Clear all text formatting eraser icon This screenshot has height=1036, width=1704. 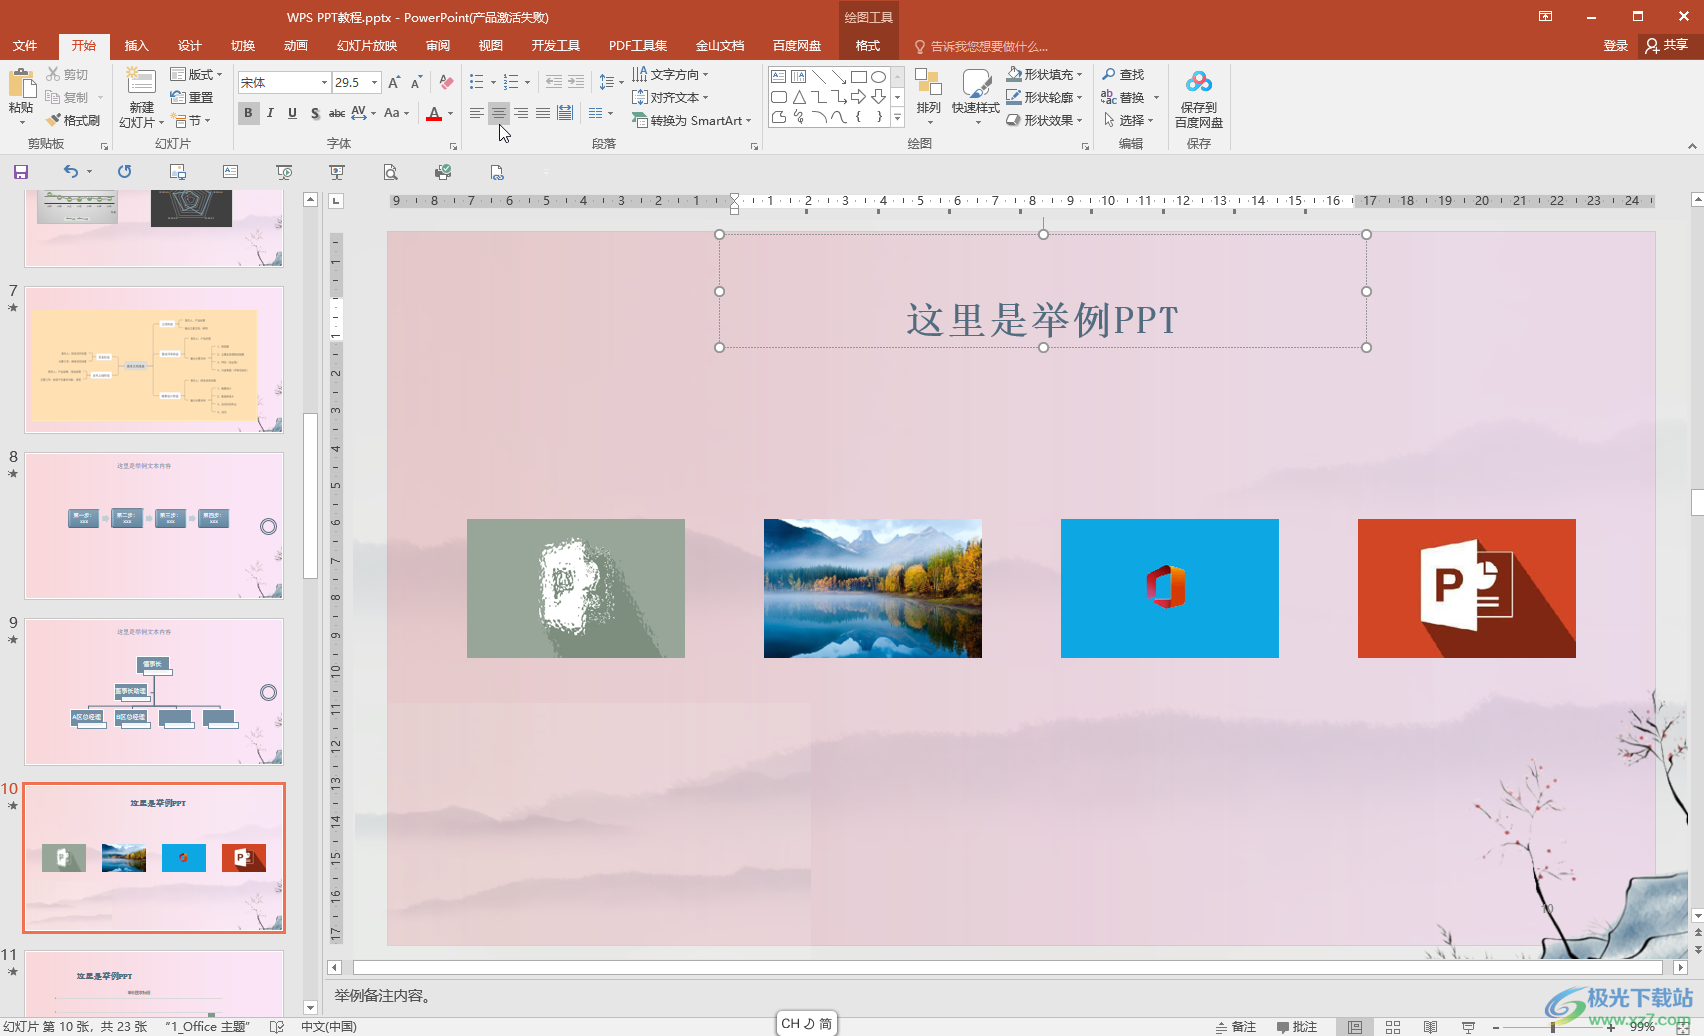pos(446,82)
